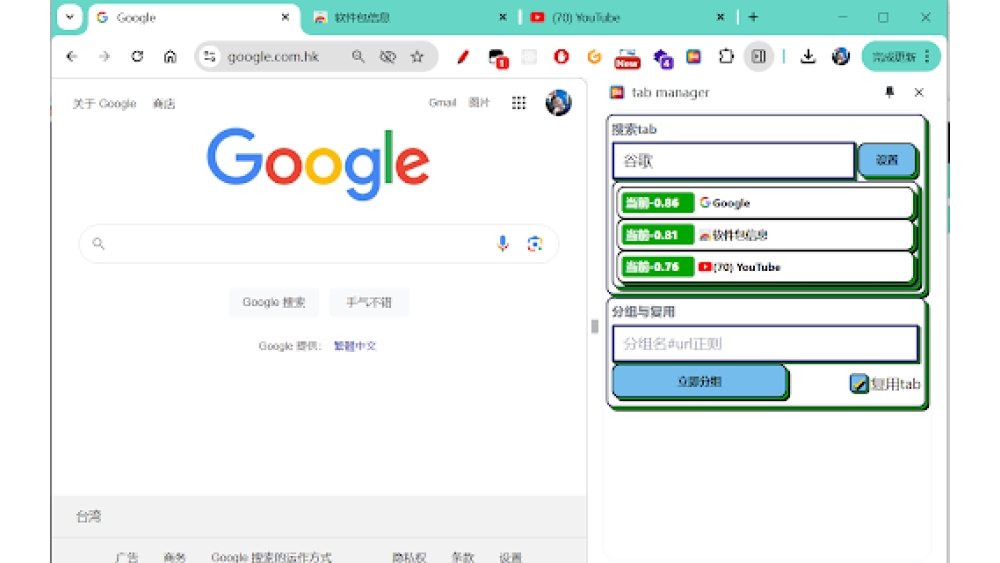The height and width of the screenshot is (563, 1000).
Task: Open the extension labeled New
Action: pos(627,58)
